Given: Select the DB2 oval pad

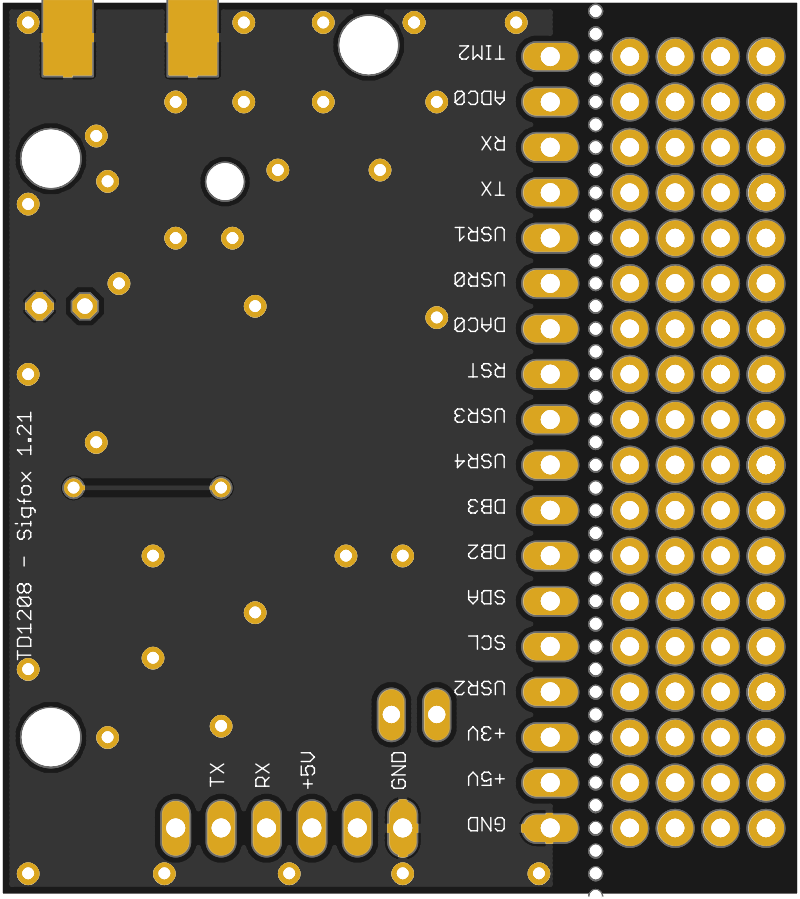Looking at the screenshot, I should coord(549,555).
